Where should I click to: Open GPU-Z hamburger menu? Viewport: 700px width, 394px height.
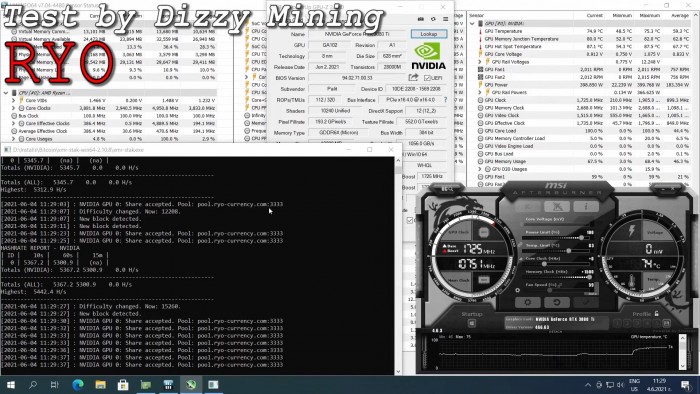446,19
